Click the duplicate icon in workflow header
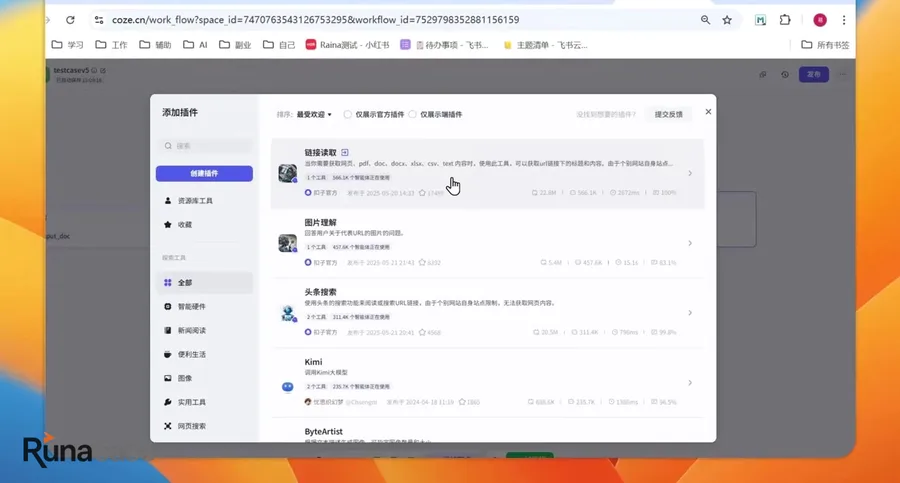Viewport: 900px width, 483px height. [763, 74]
